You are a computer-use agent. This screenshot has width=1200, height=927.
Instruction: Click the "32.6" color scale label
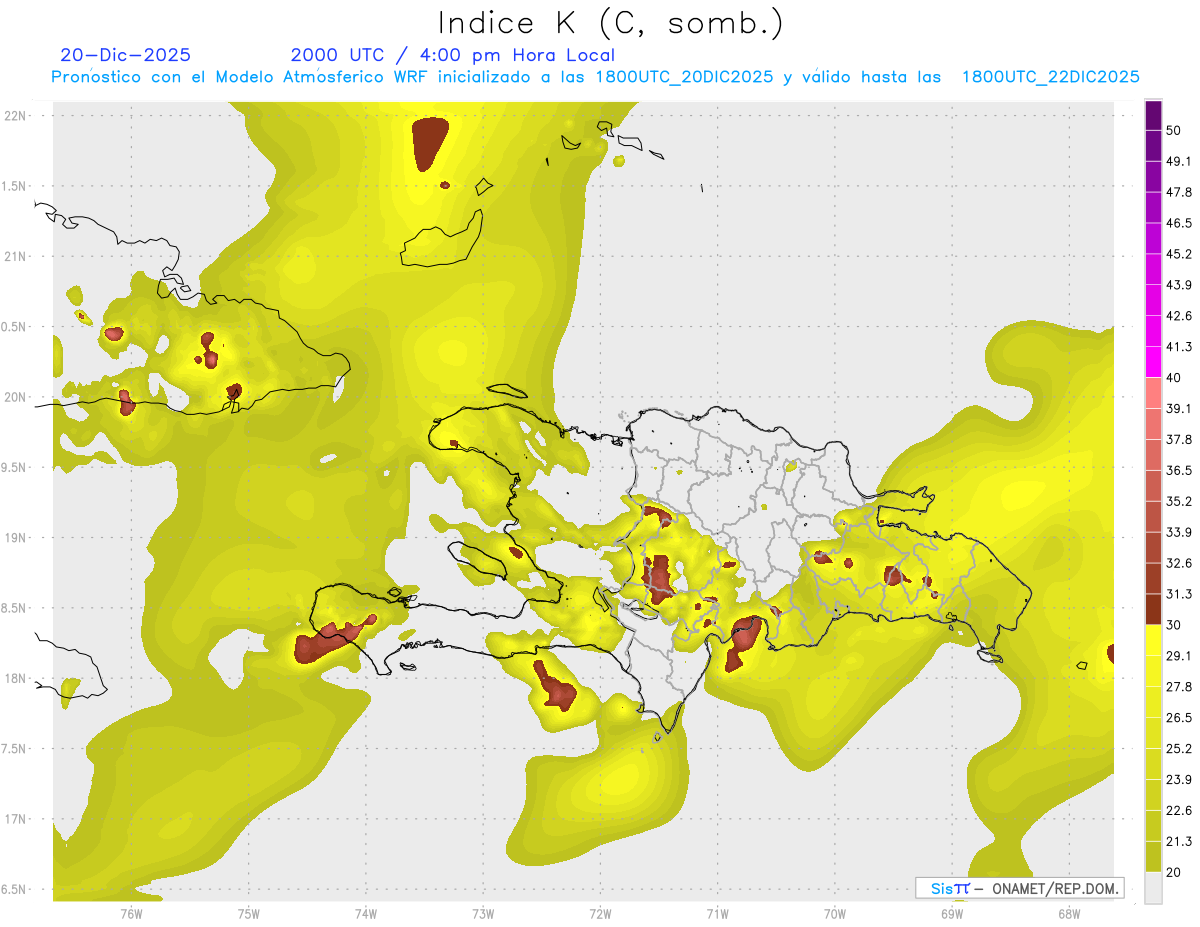click(x=1179, y=563)
